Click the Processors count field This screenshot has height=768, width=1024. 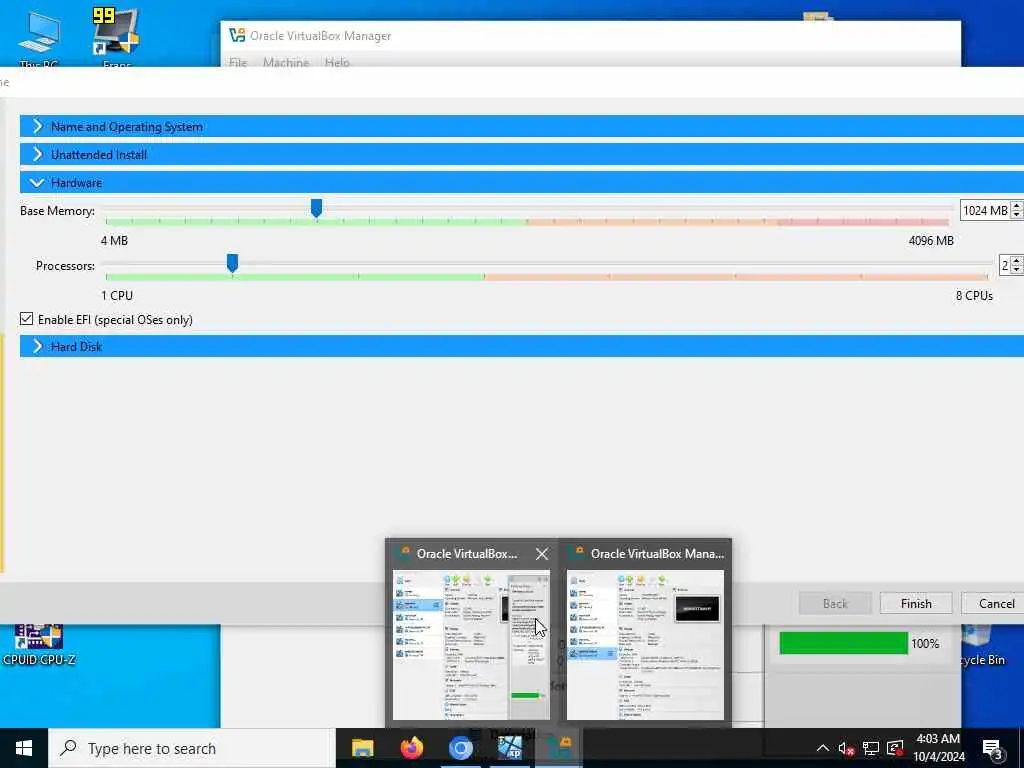coord(1004,265)
